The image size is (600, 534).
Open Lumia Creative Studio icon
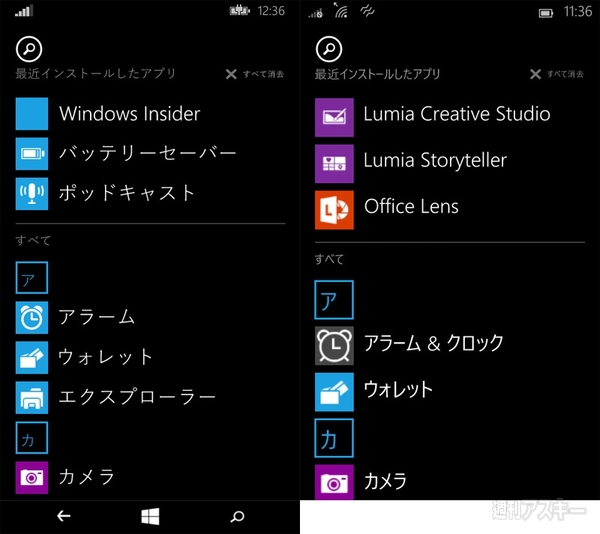pos(334,117)
